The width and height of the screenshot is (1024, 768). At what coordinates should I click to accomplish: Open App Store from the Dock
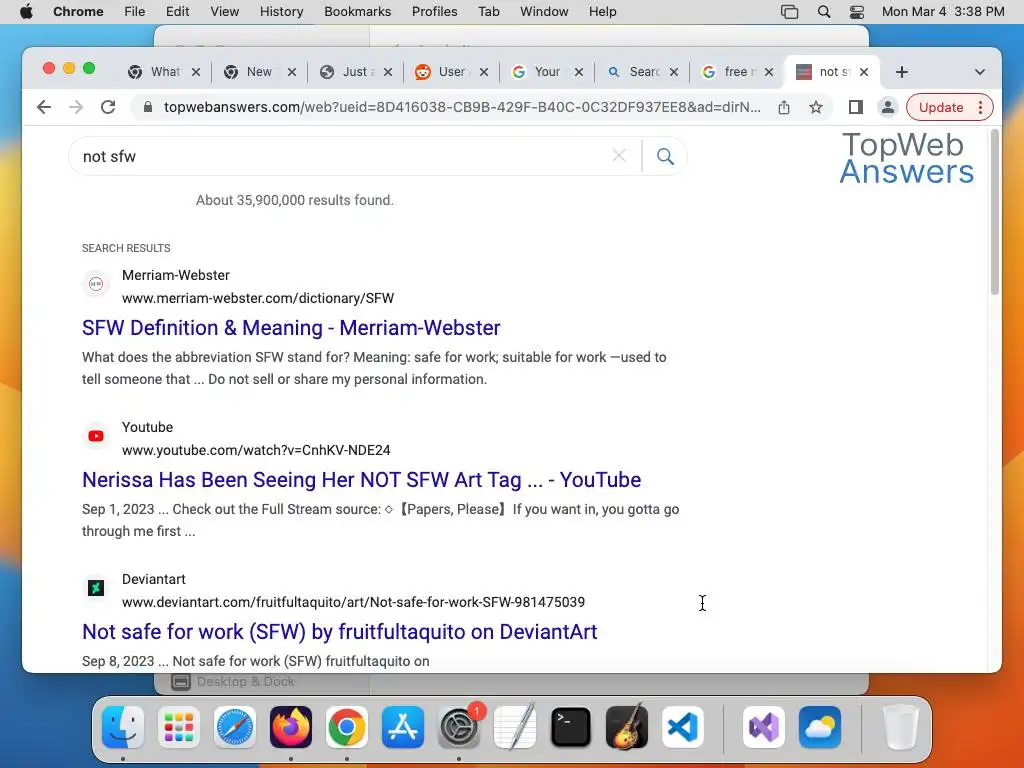[x=403, y=727]
